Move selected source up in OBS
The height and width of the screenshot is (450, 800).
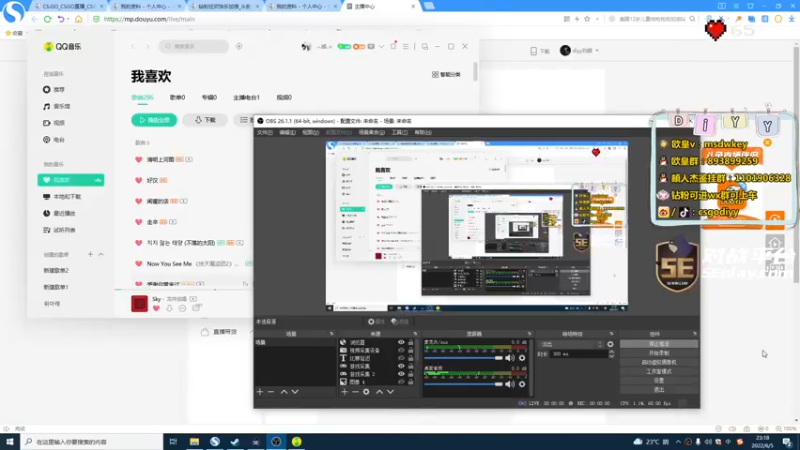[380, 392]
